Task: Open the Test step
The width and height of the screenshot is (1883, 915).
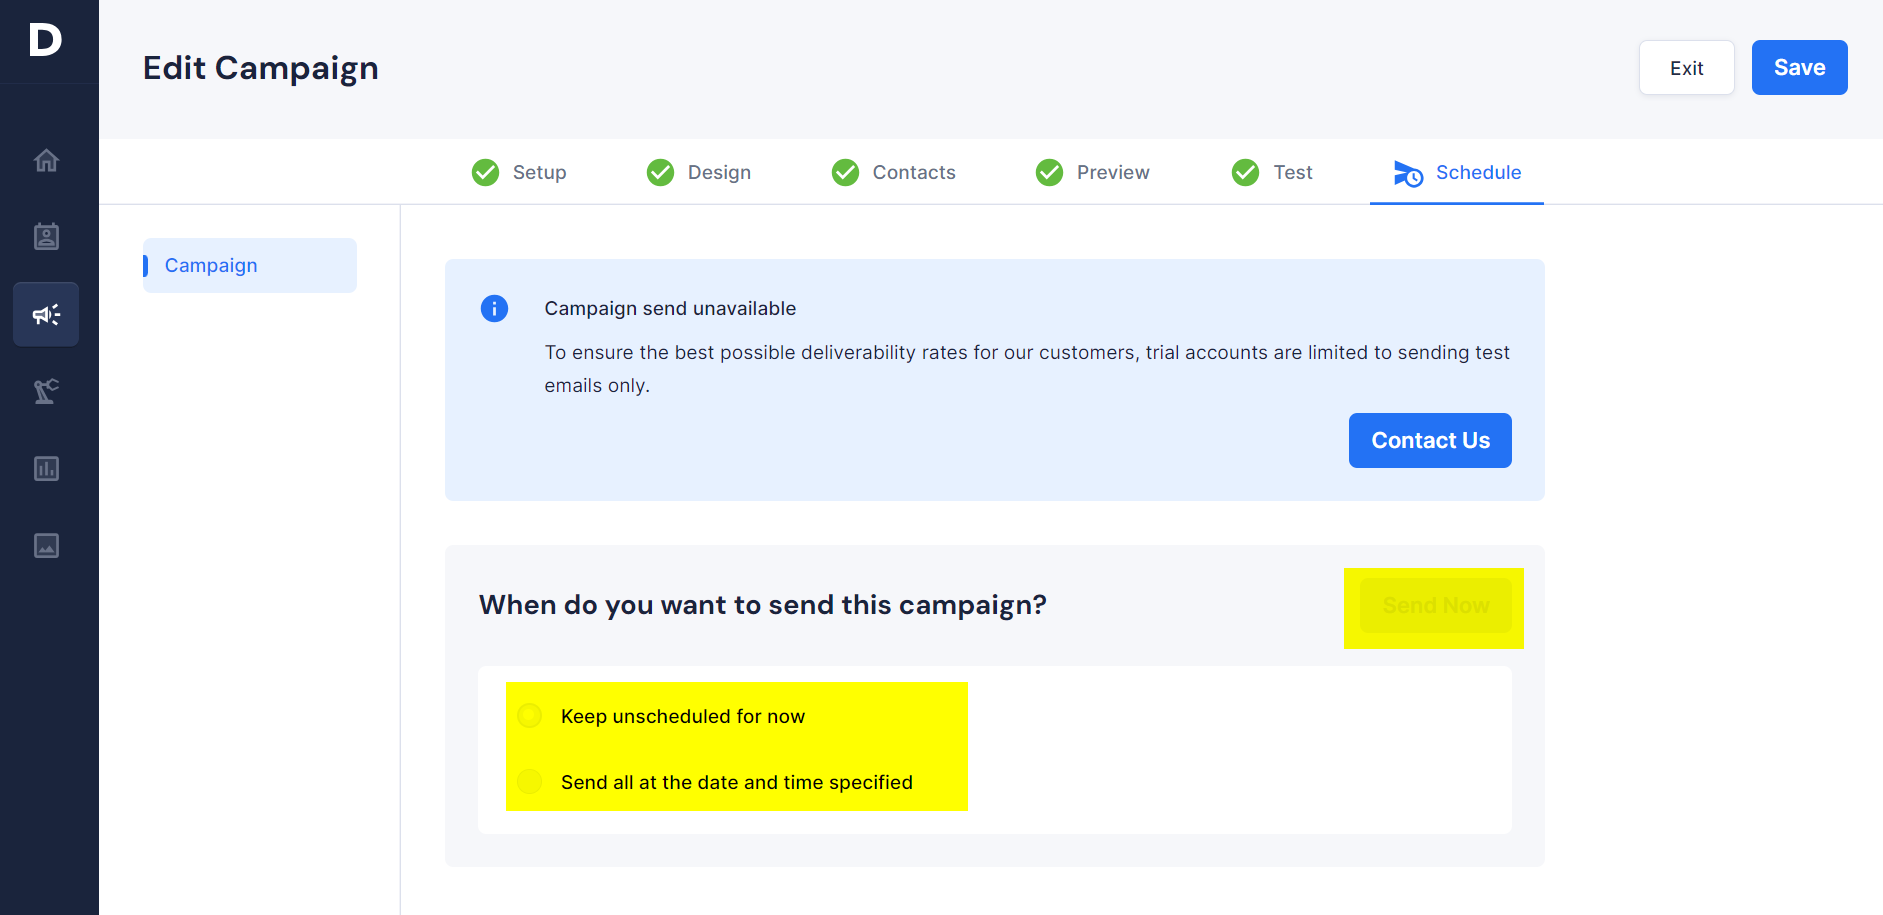Action: click(x=1271, y=172)
